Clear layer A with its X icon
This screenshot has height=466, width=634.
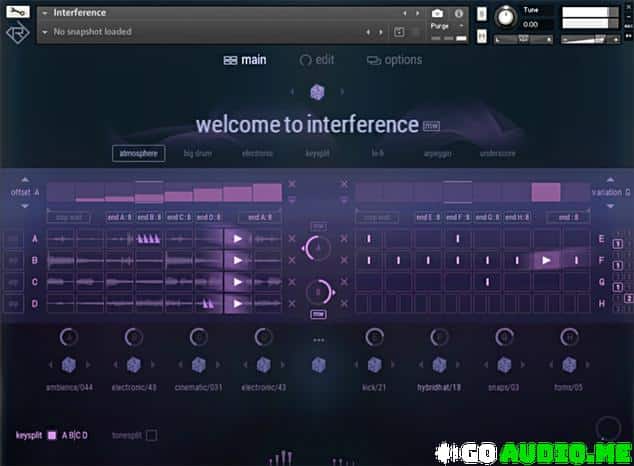[292, 238]
